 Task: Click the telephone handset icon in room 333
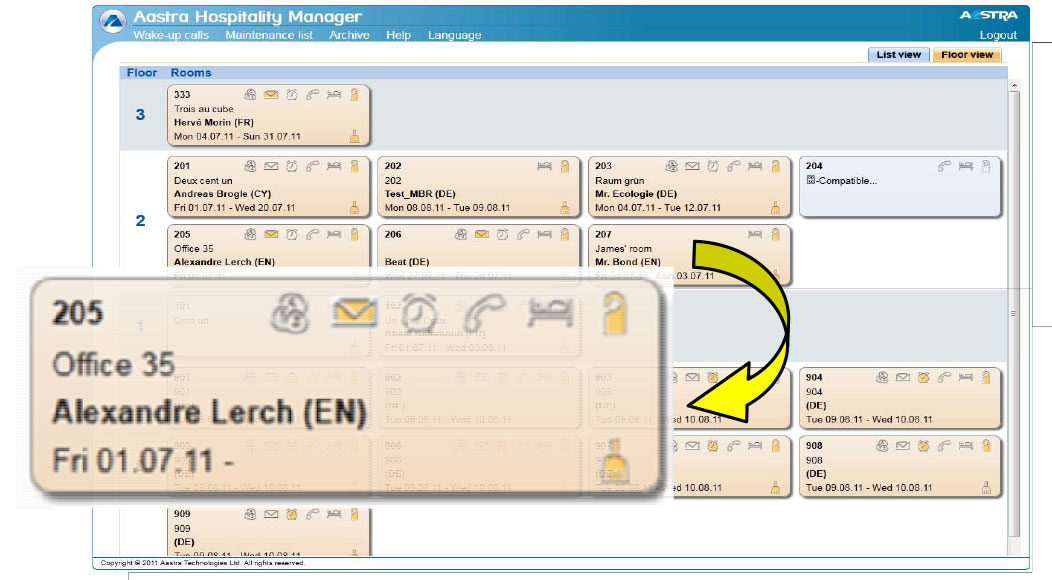[x=313, y=95]
